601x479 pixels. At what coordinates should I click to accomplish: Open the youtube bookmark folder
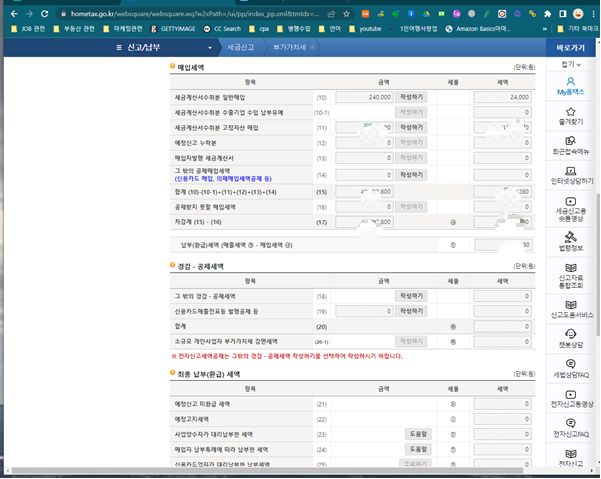tap(365, 29)
